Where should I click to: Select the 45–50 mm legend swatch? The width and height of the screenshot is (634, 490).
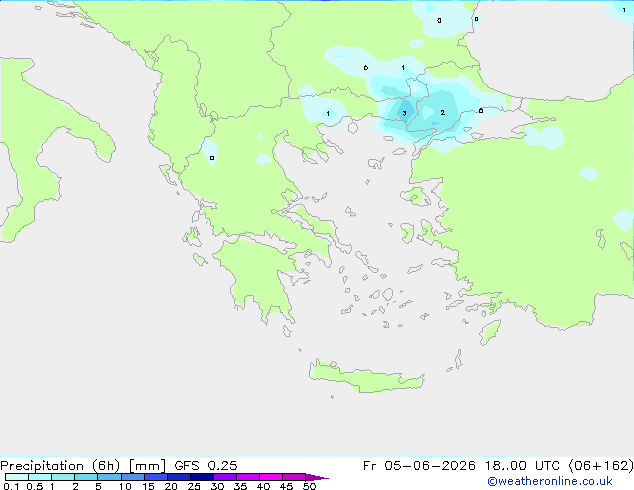294,477
